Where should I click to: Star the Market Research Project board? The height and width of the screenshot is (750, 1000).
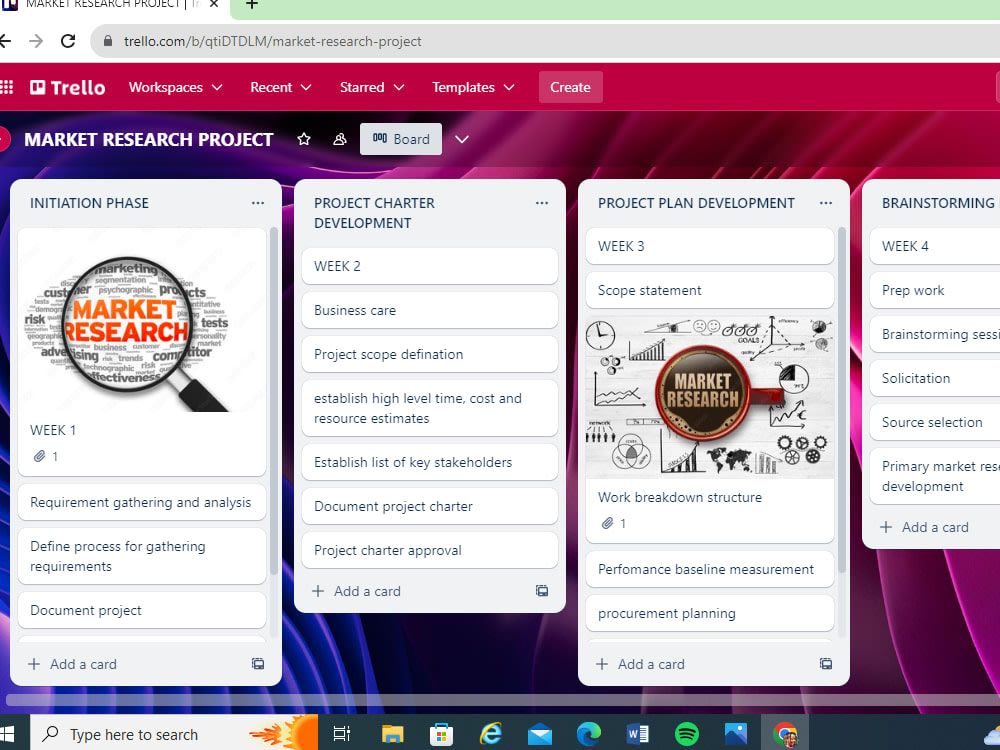click(304, 139)
